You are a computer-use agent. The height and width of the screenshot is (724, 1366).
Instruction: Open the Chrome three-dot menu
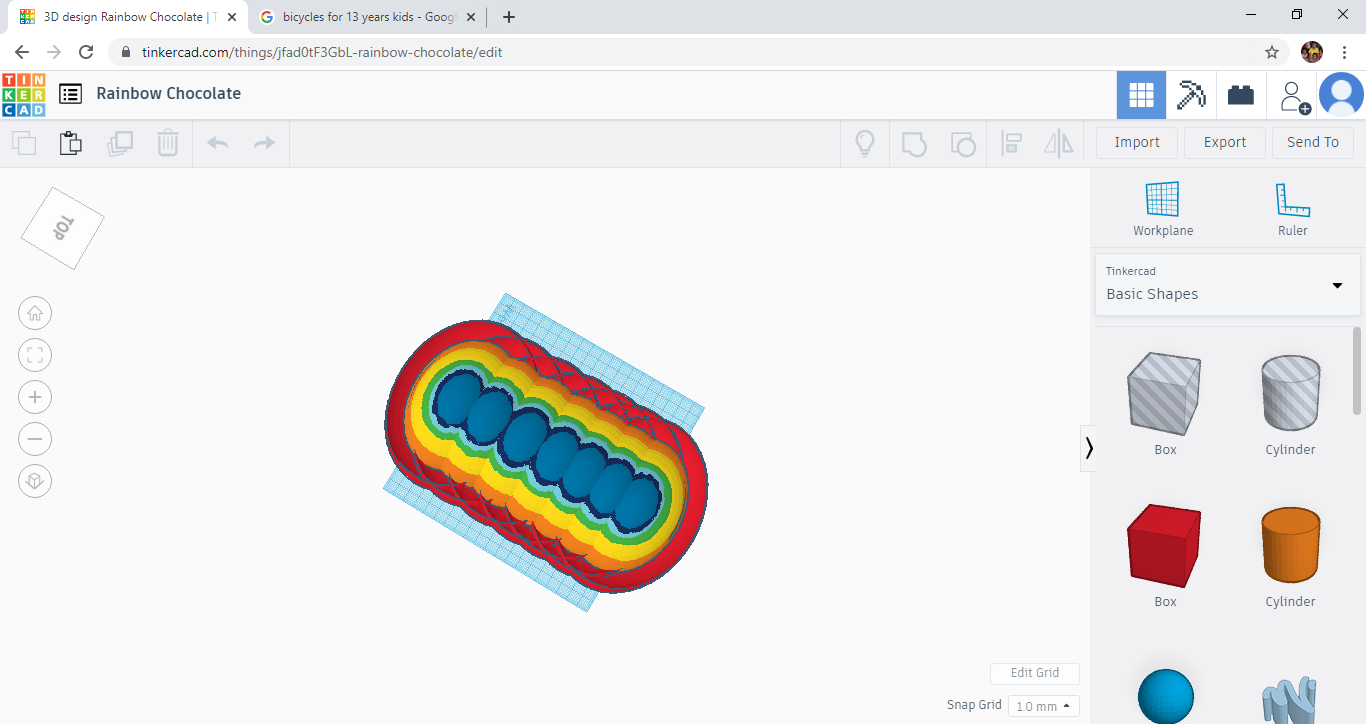tap(1345, 52)
